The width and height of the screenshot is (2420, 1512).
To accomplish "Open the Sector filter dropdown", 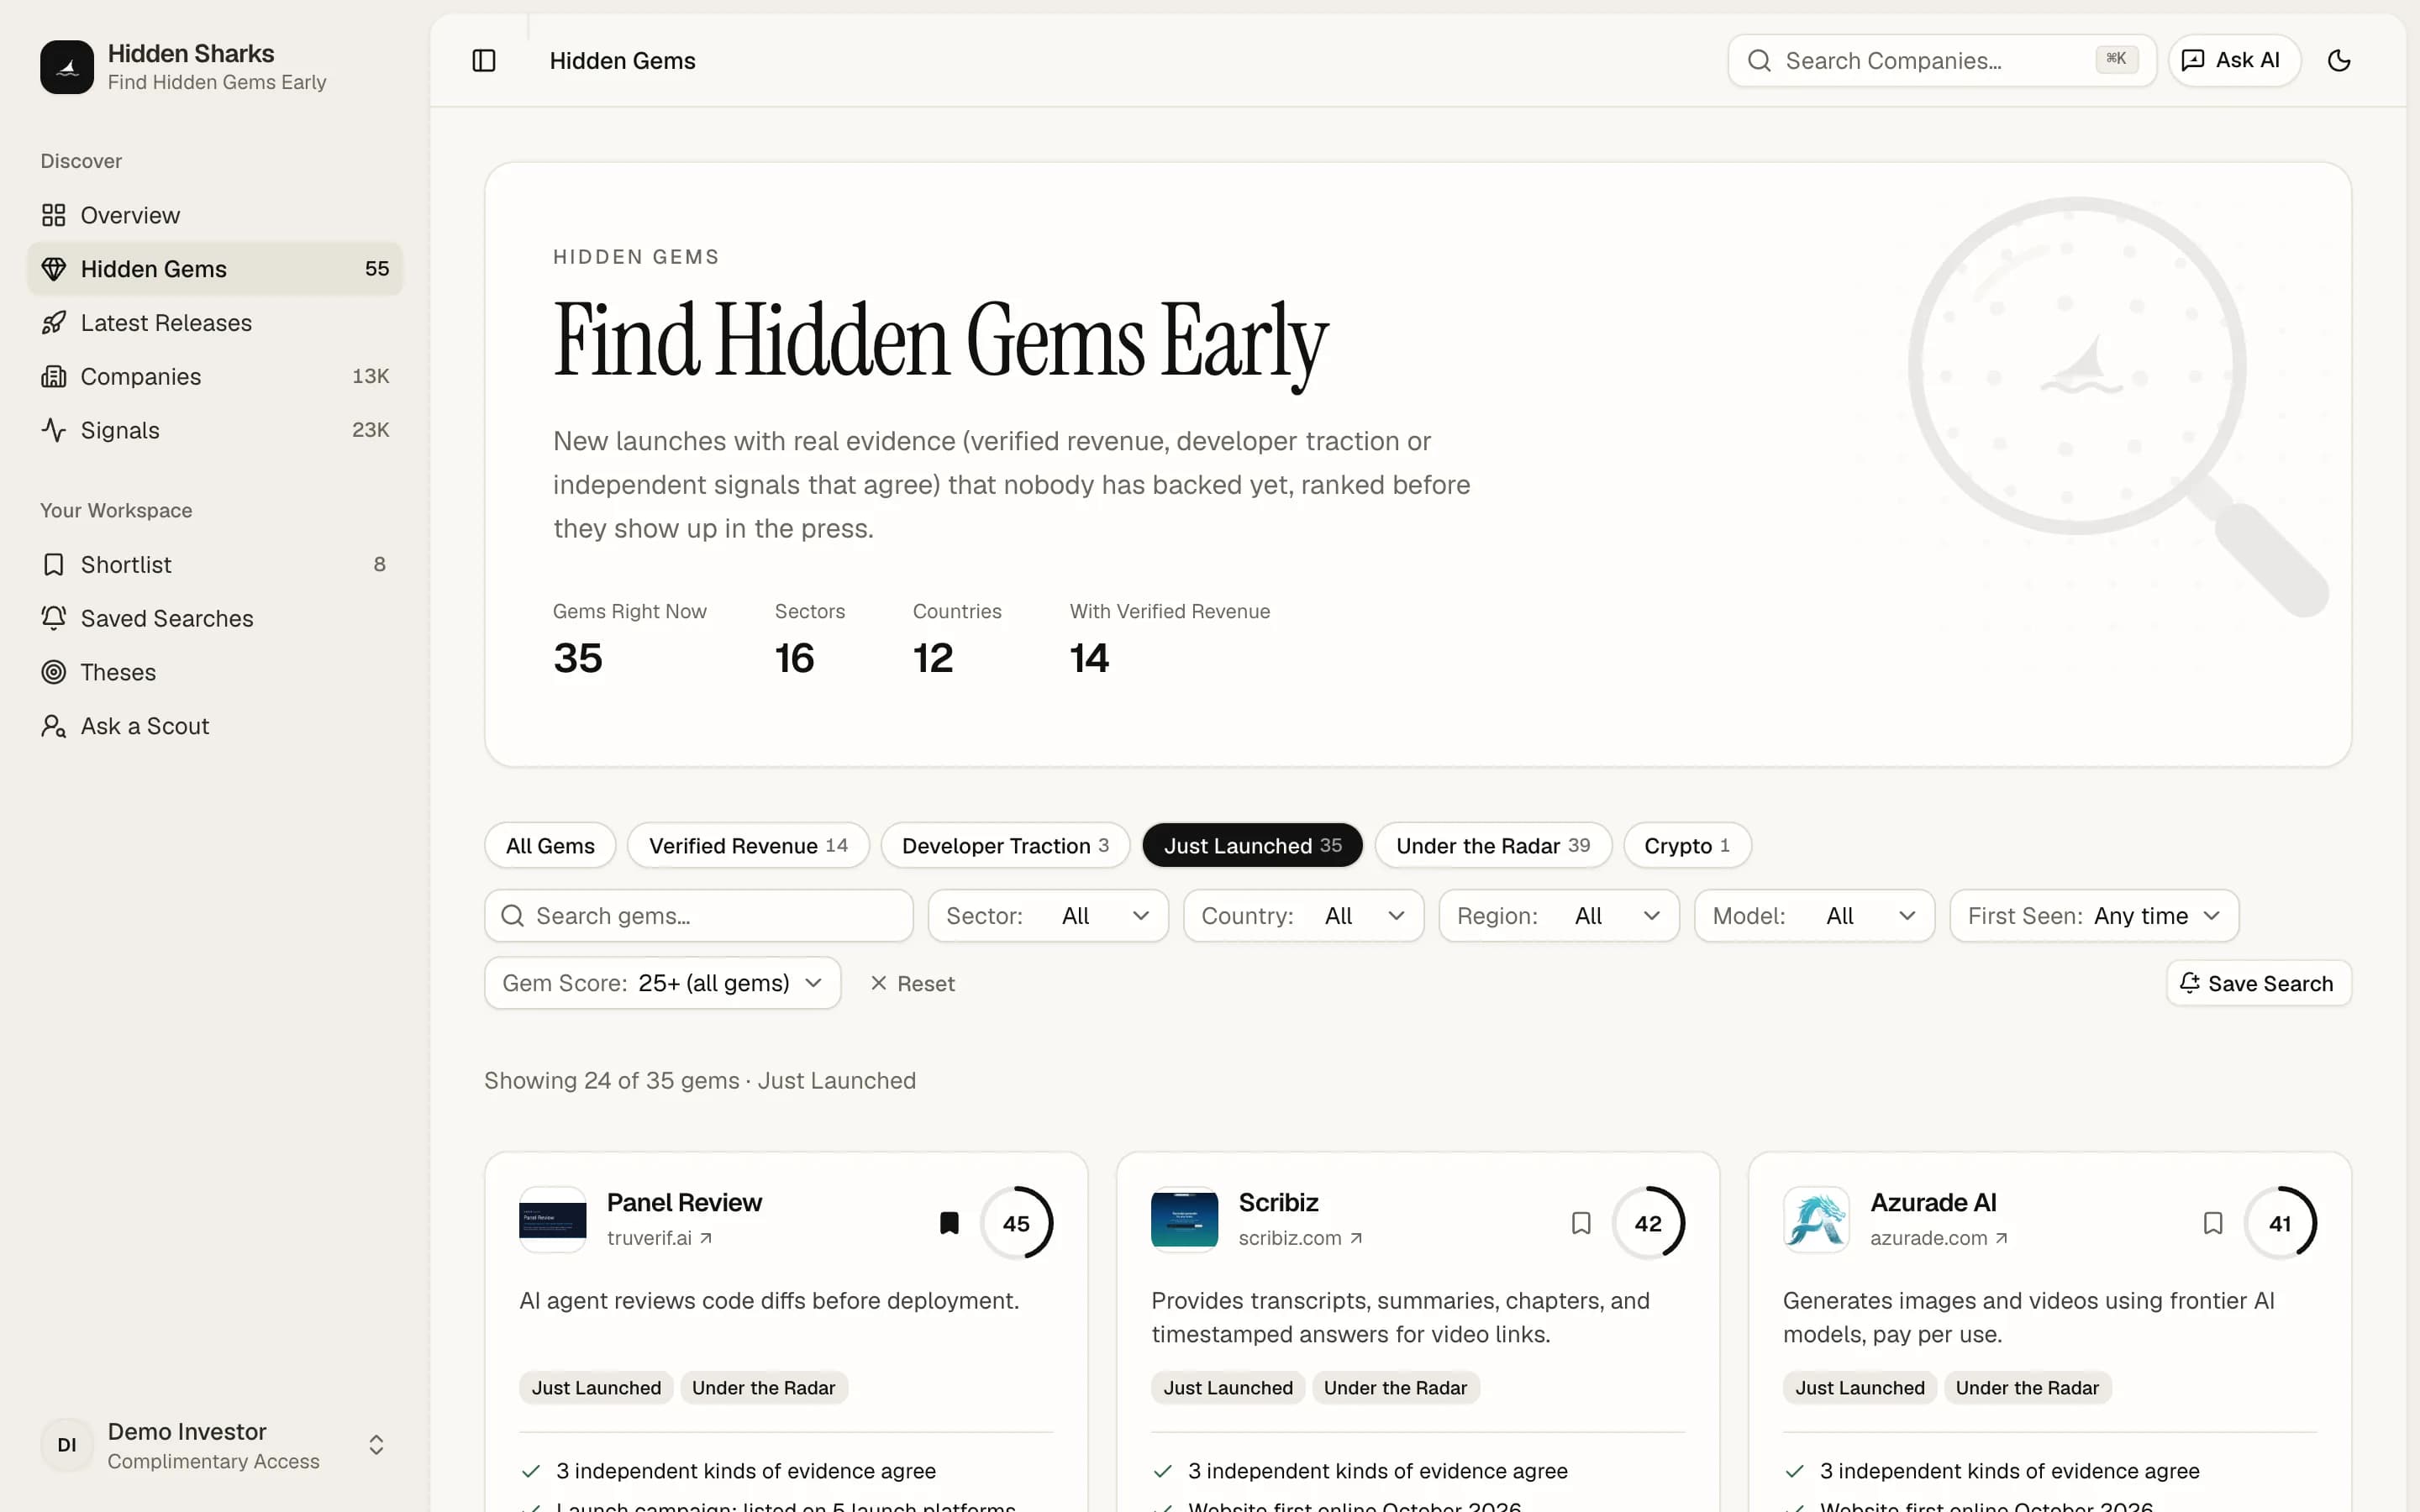I will [x=1048, y=916].
